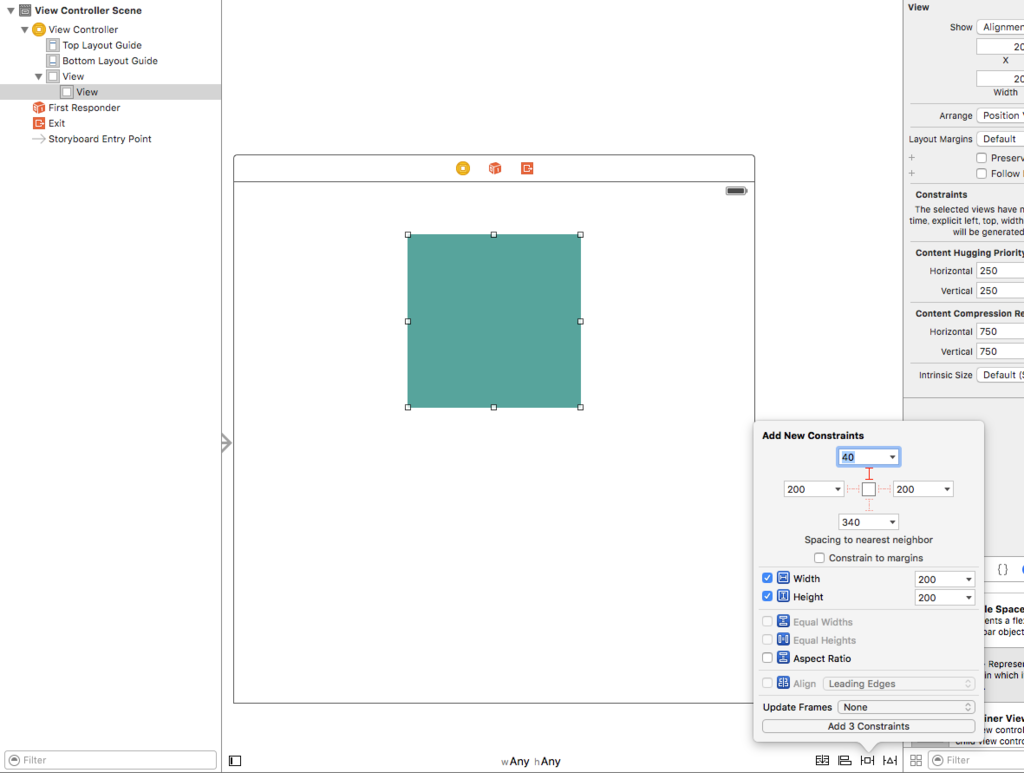1024x773 pixels.
Task: Click Vertical compression resistance 750 field
Action: 1000,351
